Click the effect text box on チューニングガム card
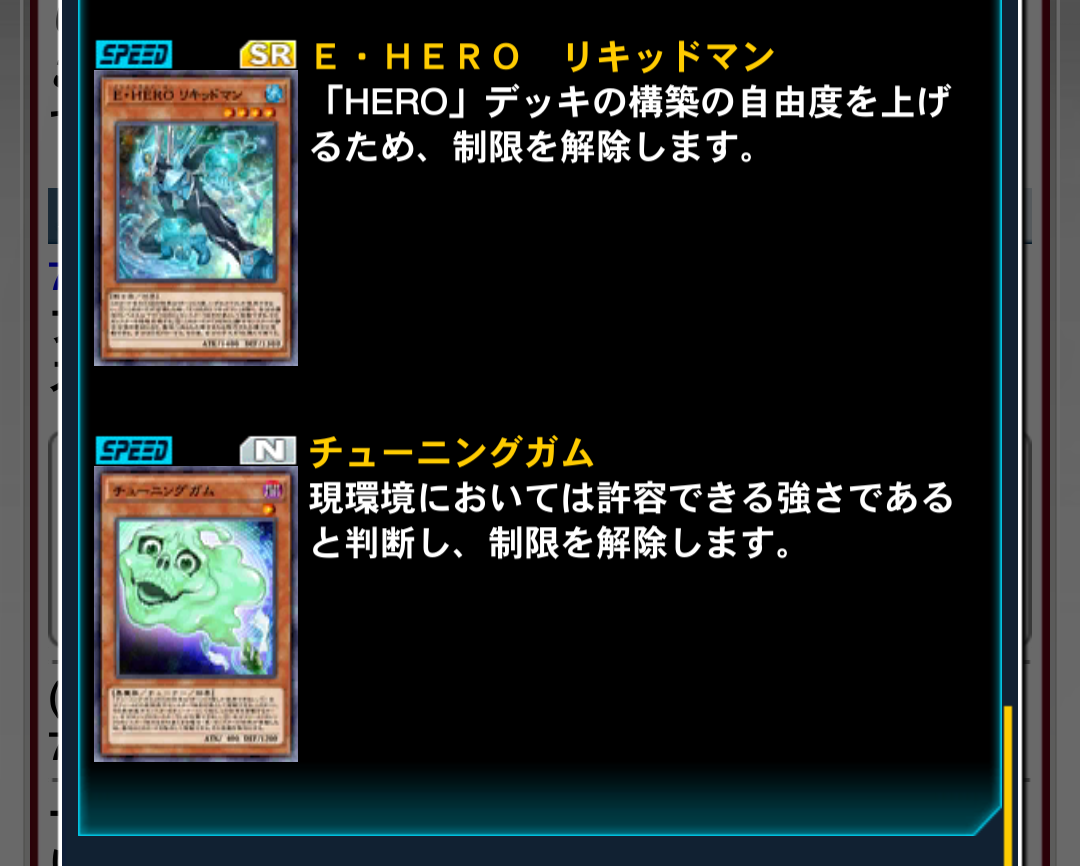 (196, 716)
